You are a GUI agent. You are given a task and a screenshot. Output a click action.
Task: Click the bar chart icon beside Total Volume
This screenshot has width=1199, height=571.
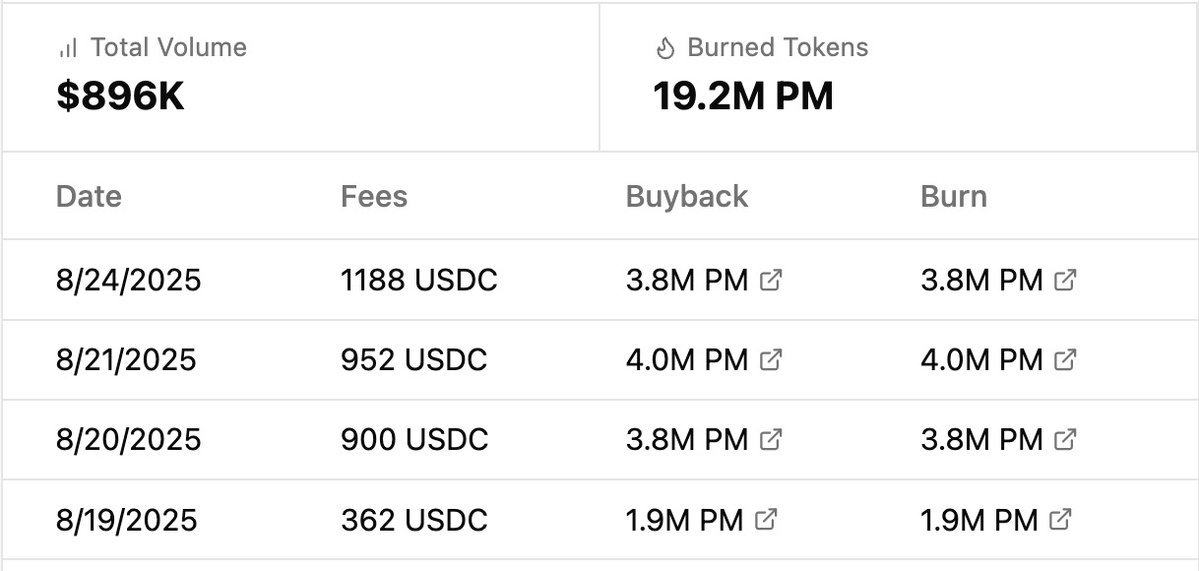click(68, 48)
